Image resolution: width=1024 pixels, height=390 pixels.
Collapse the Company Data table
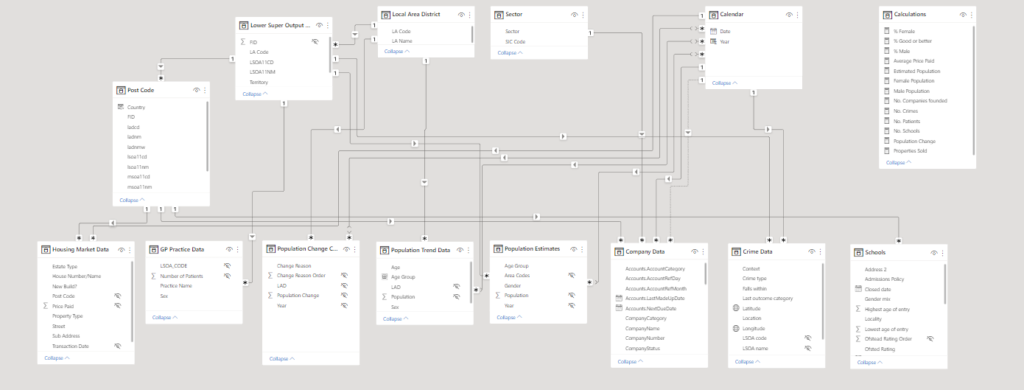point(630,361)
